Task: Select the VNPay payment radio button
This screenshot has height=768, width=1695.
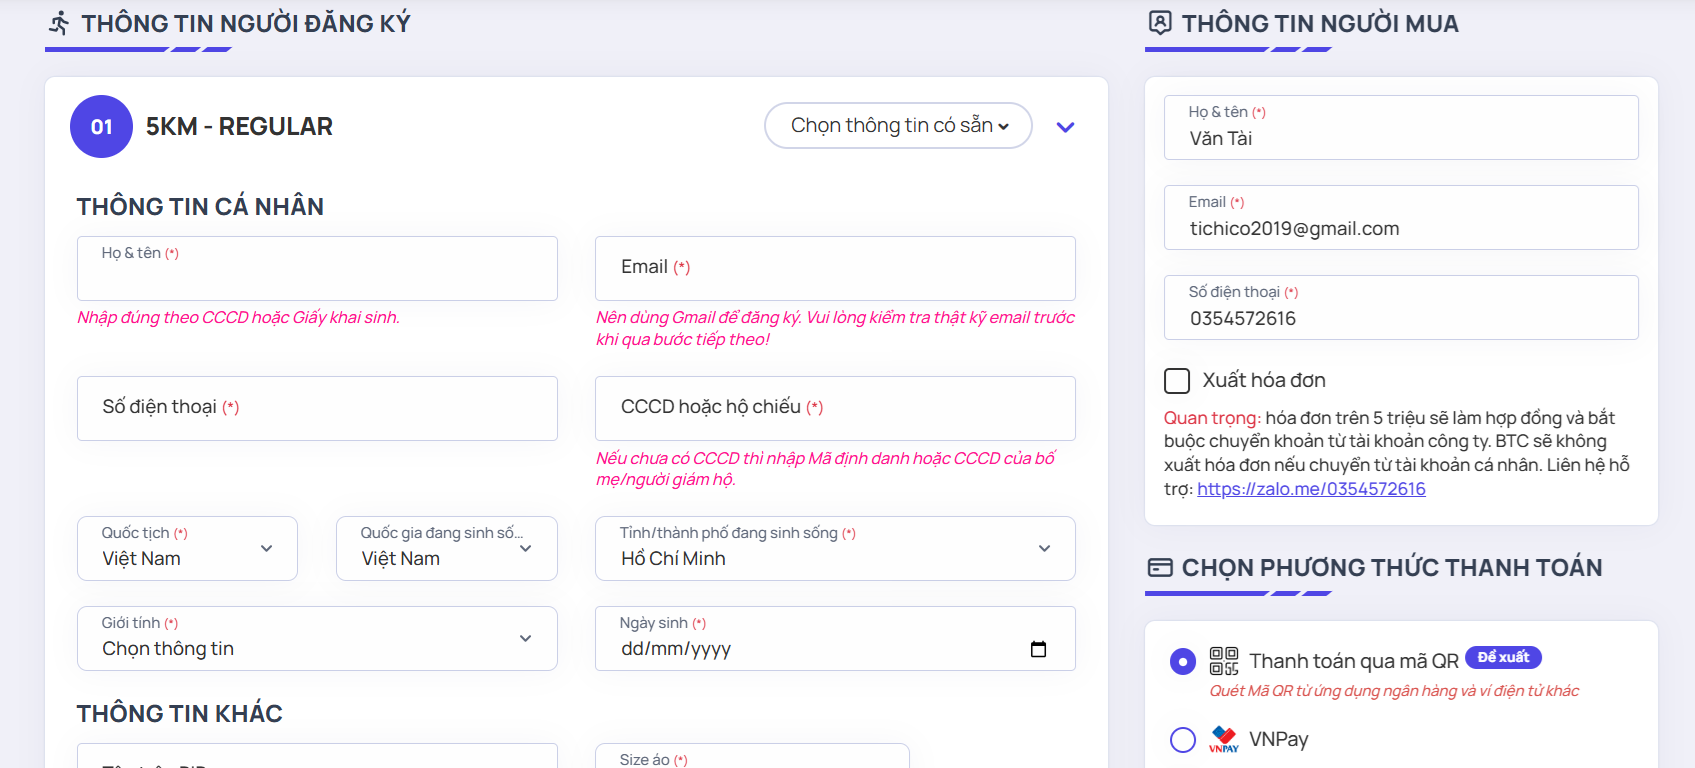Action: point(1183,739)
